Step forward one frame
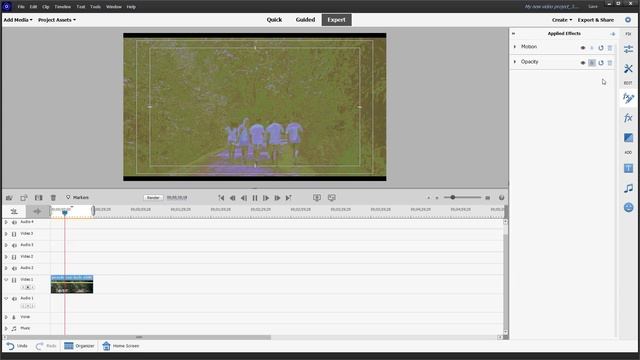 click(266, 198)
